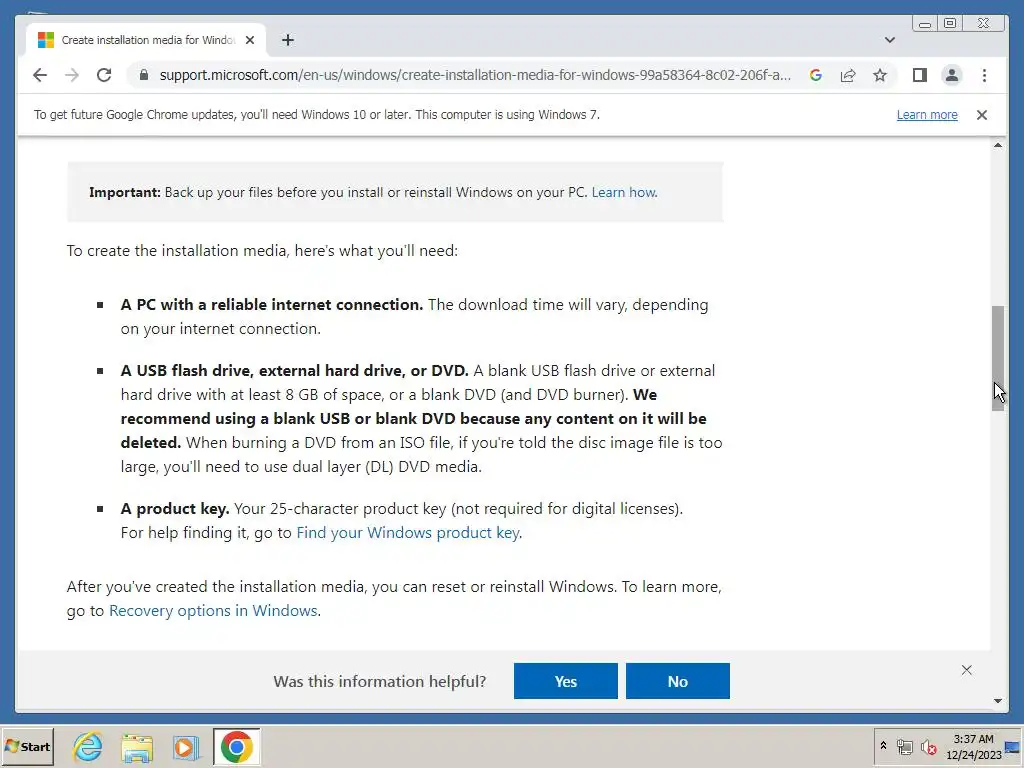The image size is (1024, 768).
Task: Open the Windows Start menu
Action: [x=27, y=746]
